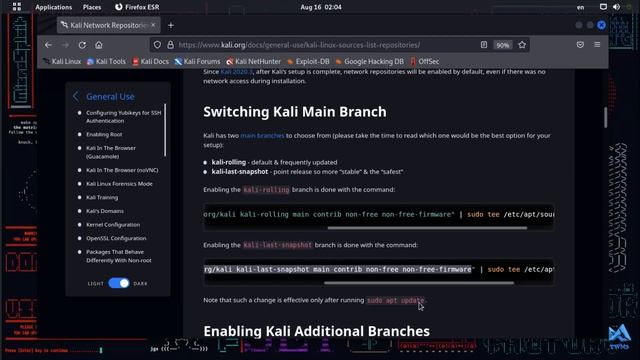Open Kali In The Browser (Guacamole)
This screenshot has height=360, width=640.
point(111,152)
